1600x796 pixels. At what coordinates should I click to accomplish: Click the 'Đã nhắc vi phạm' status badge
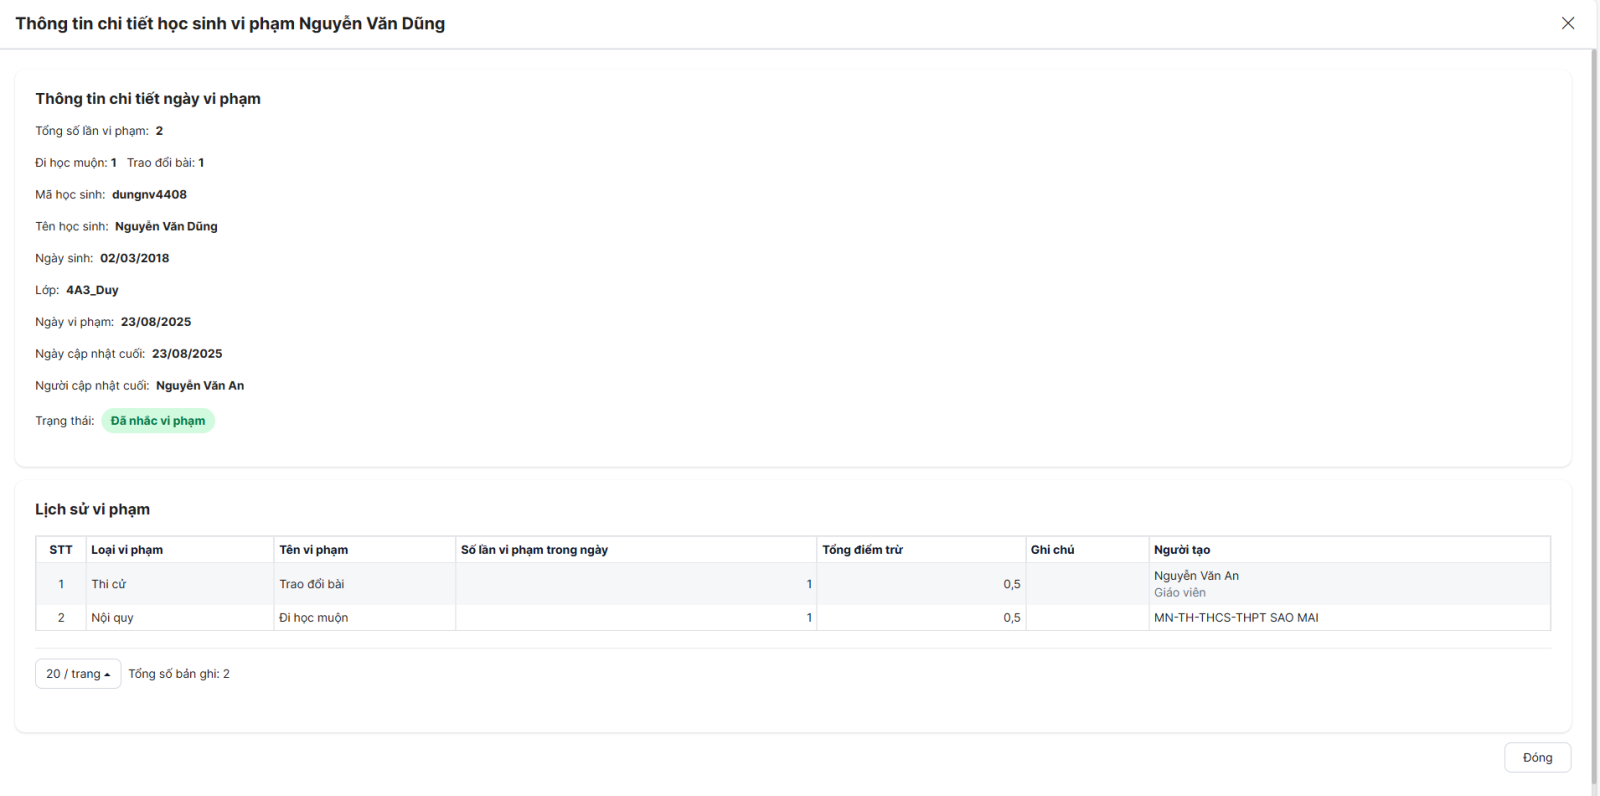pyautogui.click(x=158, y=421)
